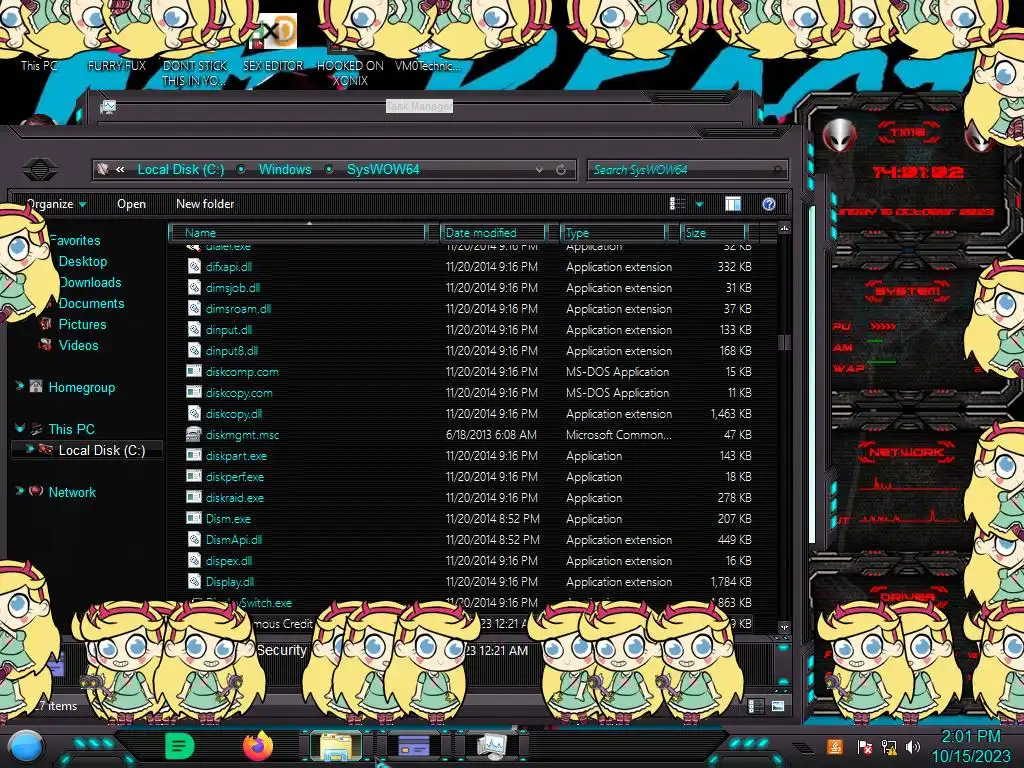This screenshot has width=1024, height=768.
Task: Collapse the This PC tree node
Action: 20,428
